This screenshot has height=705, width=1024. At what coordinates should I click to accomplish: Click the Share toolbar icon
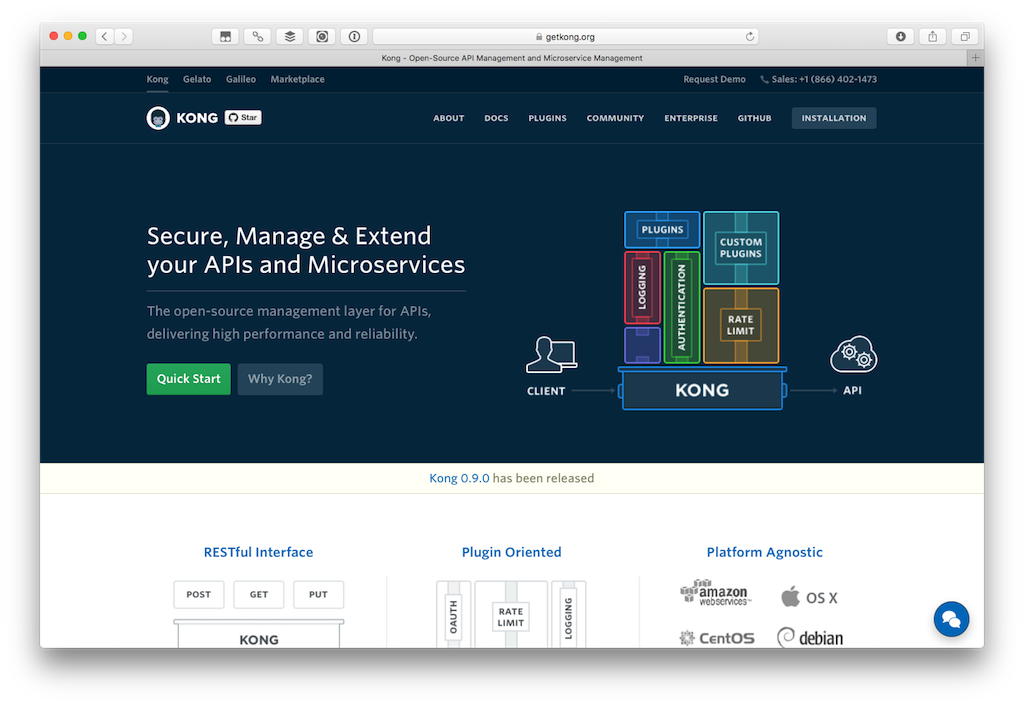(933, 37)
